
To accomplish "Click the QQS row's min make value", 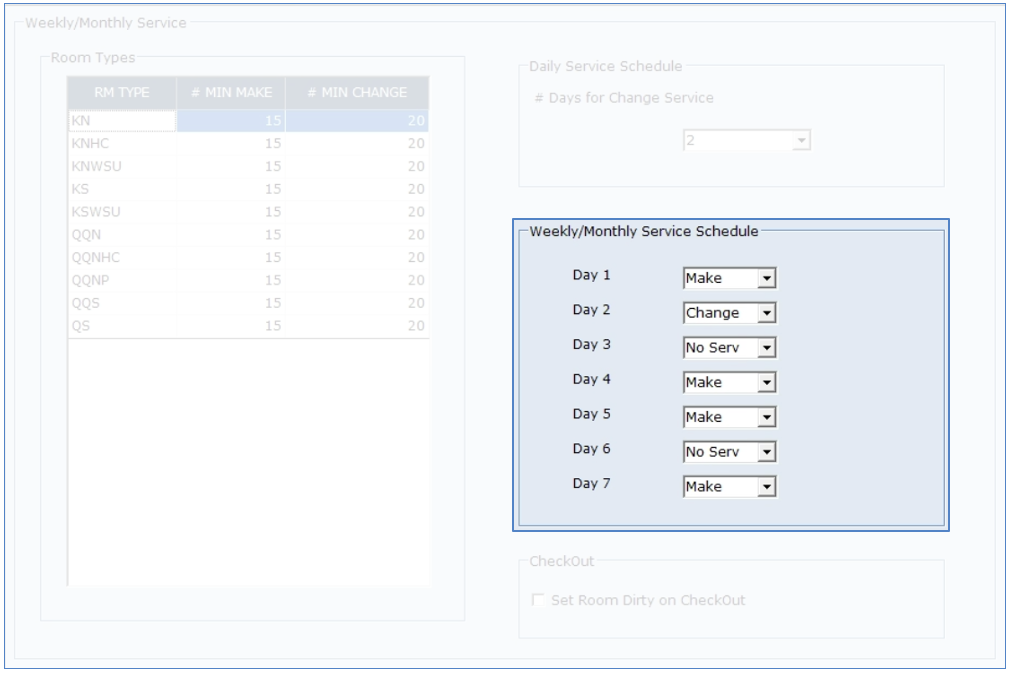I will click(231, 302).
